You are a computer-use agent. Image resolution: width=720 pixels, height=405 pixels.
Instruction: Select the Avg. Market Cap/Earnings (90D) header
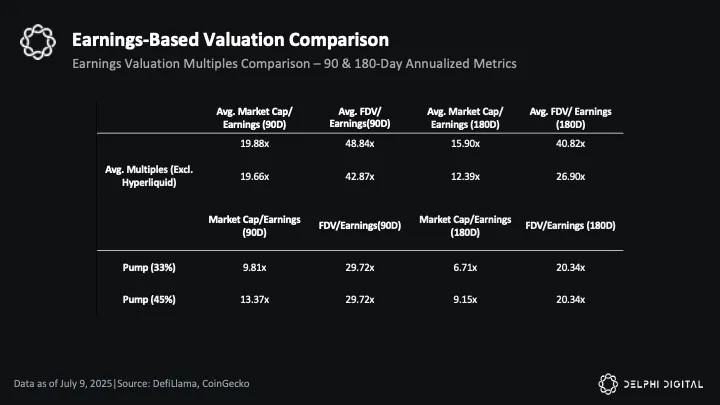(254, 117)
